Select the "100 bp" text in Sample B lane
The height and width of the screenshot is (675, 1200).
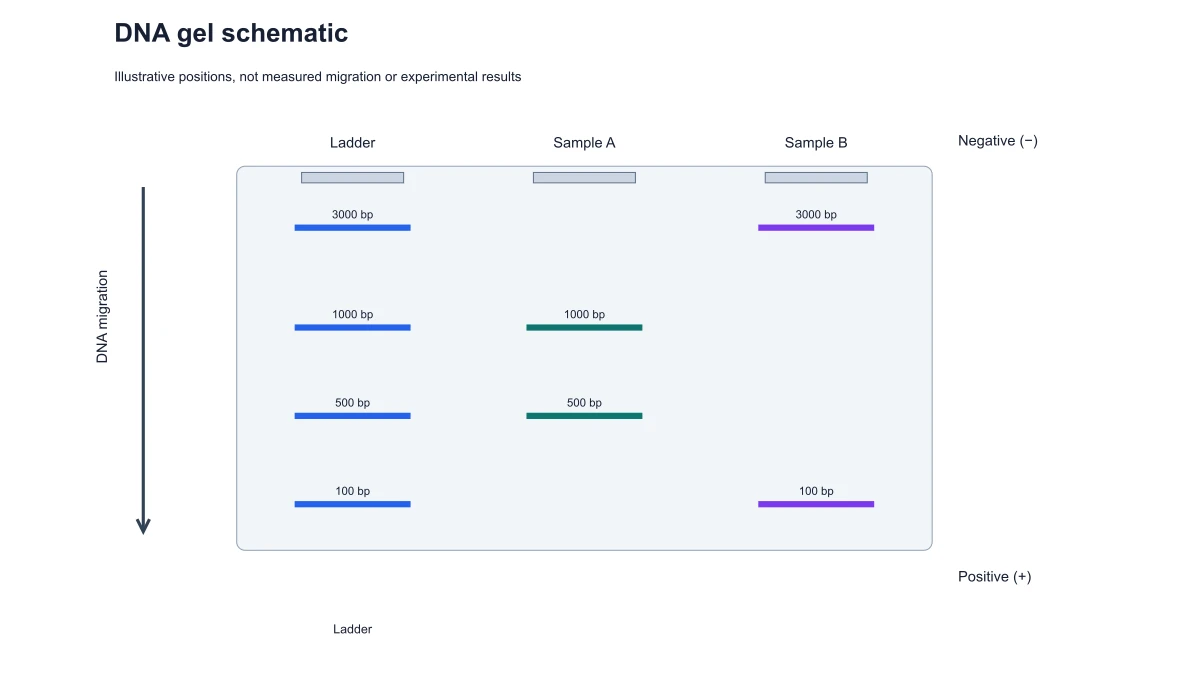pyautogui.click(x=816, y=491)
